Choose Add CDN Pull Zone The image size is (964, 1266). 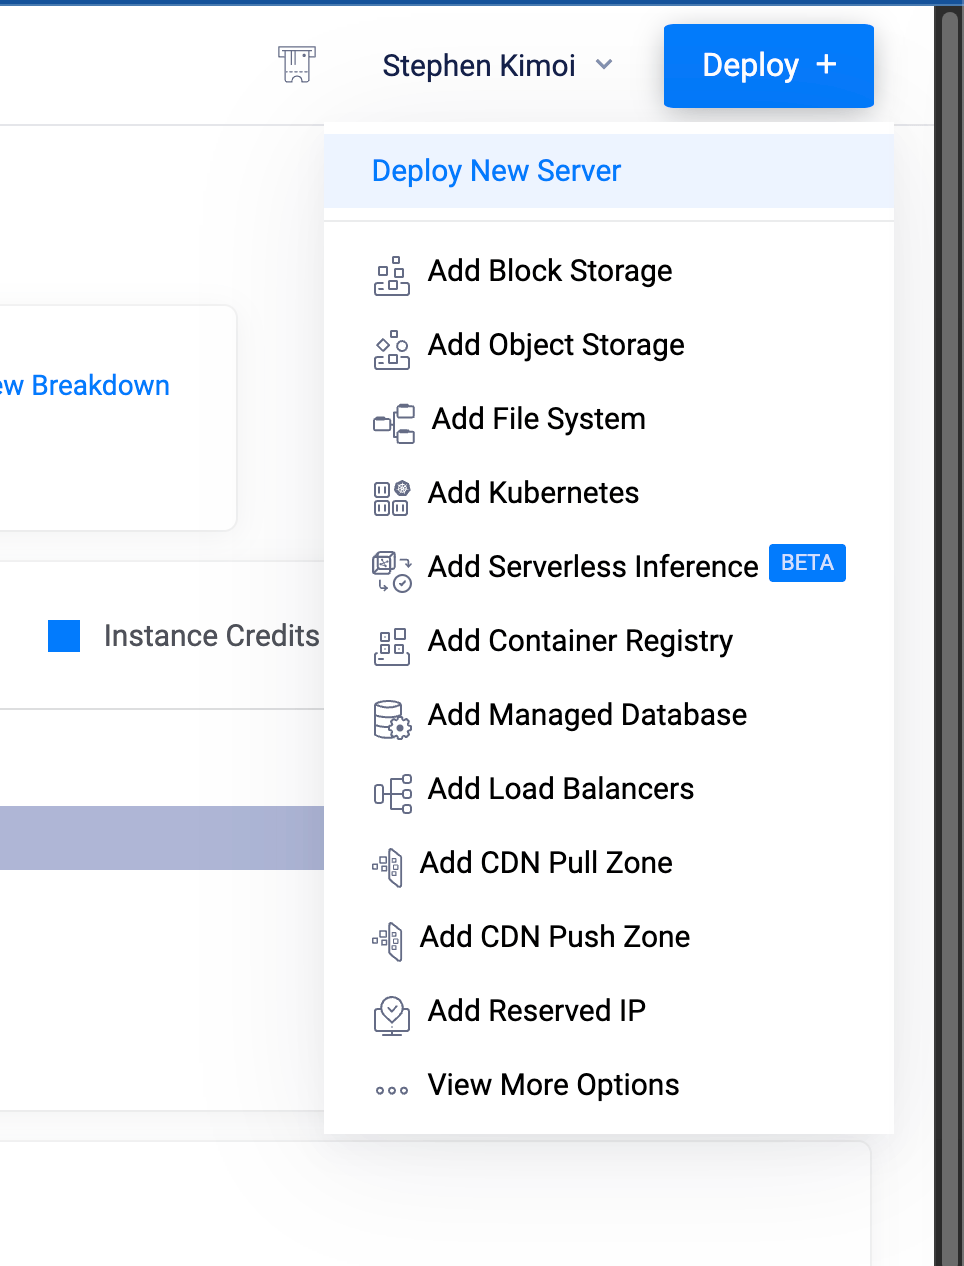coord(546,863)
